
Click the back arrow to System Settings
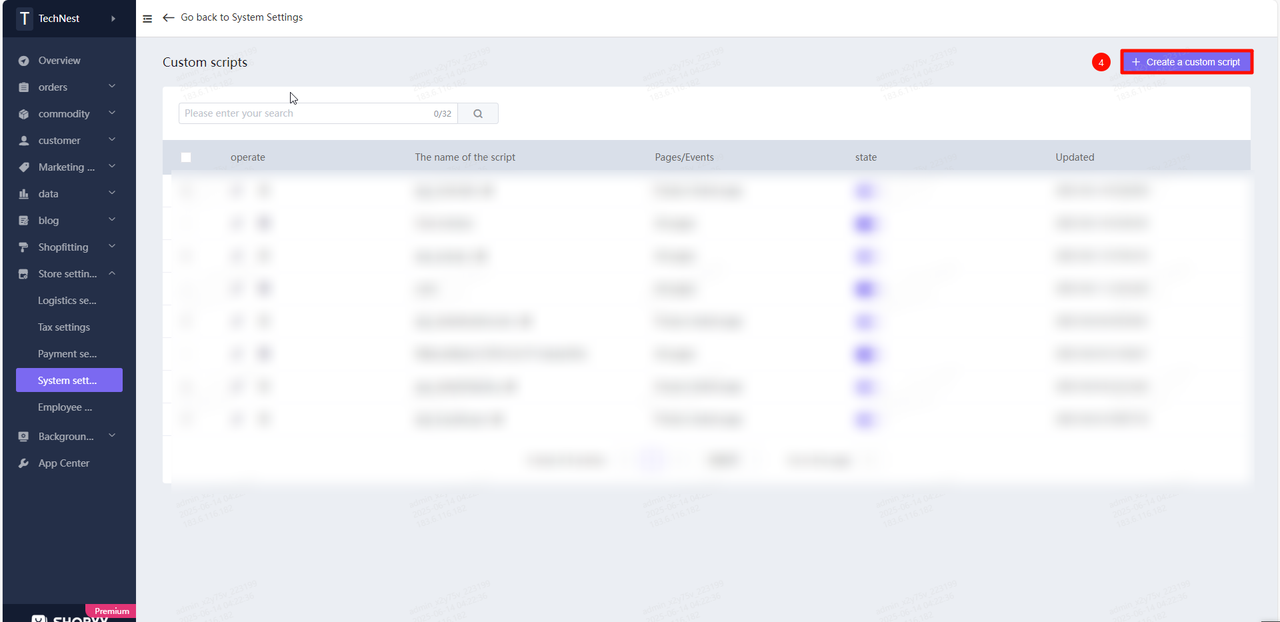tap(168, 18)
